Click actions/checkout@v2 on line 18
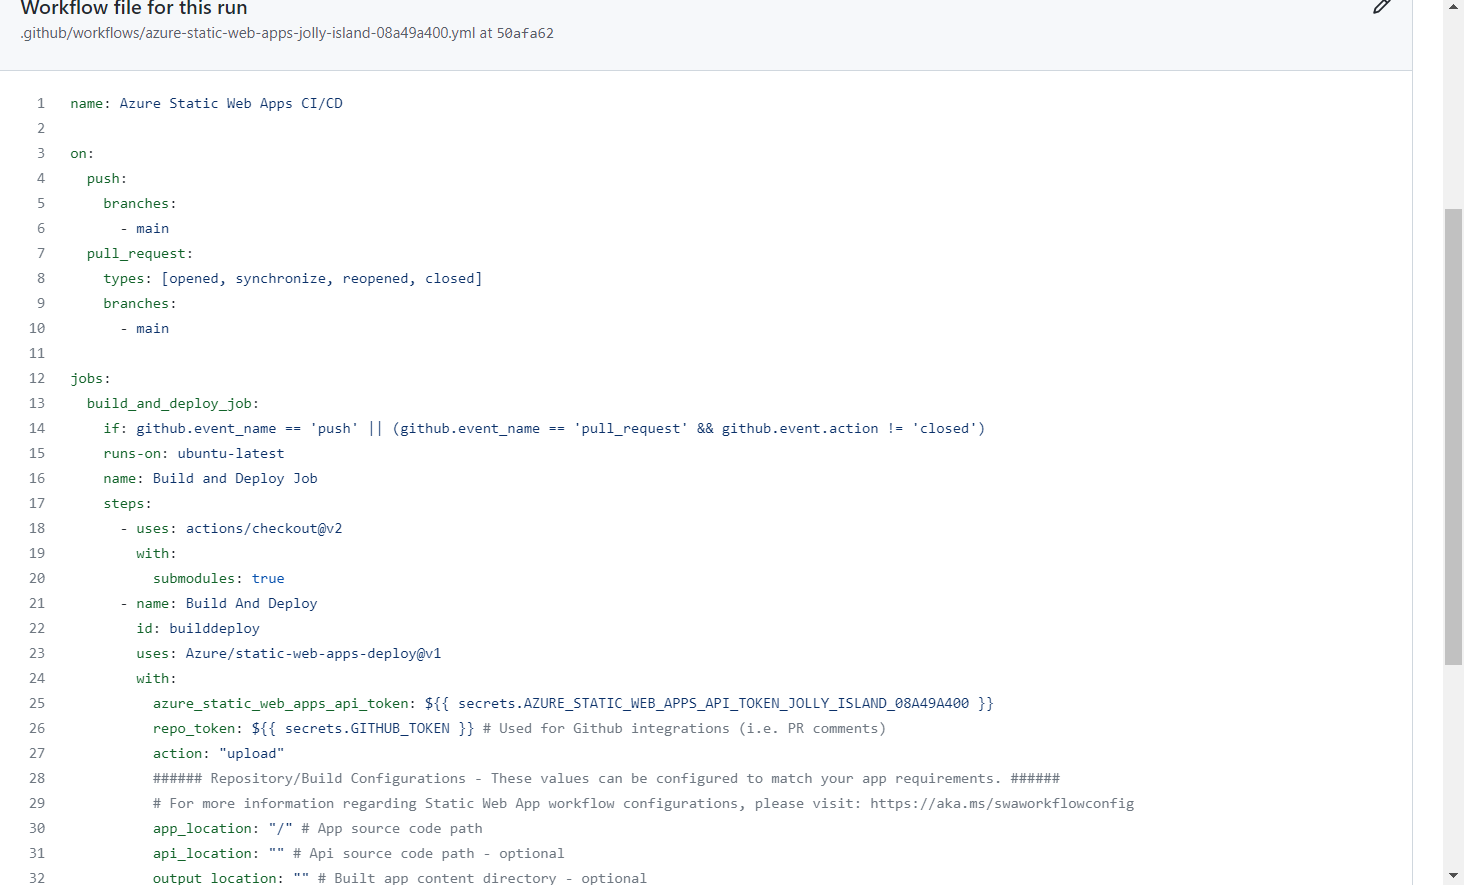 pyautogui.click(x=263, y=528)
